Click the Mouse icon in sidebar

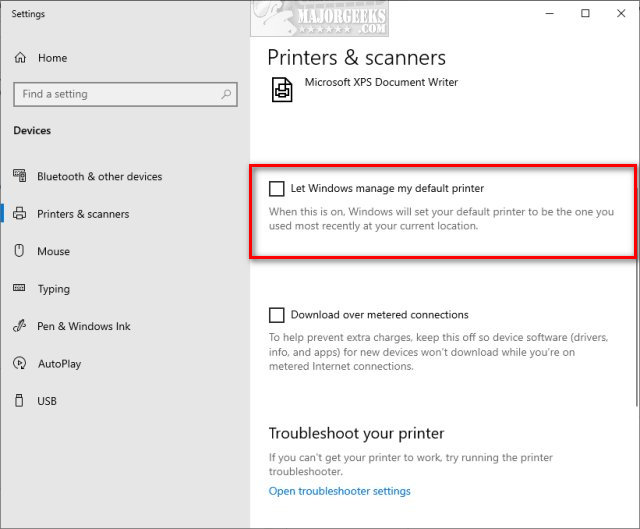19,251
